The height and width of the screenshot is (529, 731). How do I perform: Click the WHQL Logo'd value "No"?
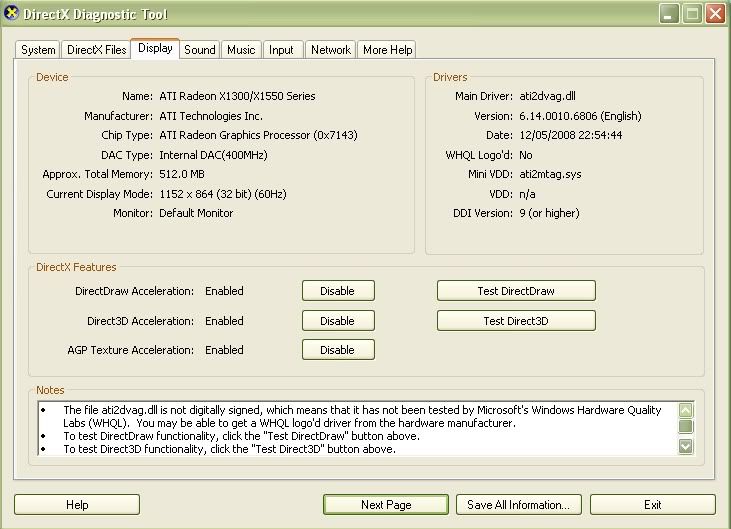pos(526,155)
